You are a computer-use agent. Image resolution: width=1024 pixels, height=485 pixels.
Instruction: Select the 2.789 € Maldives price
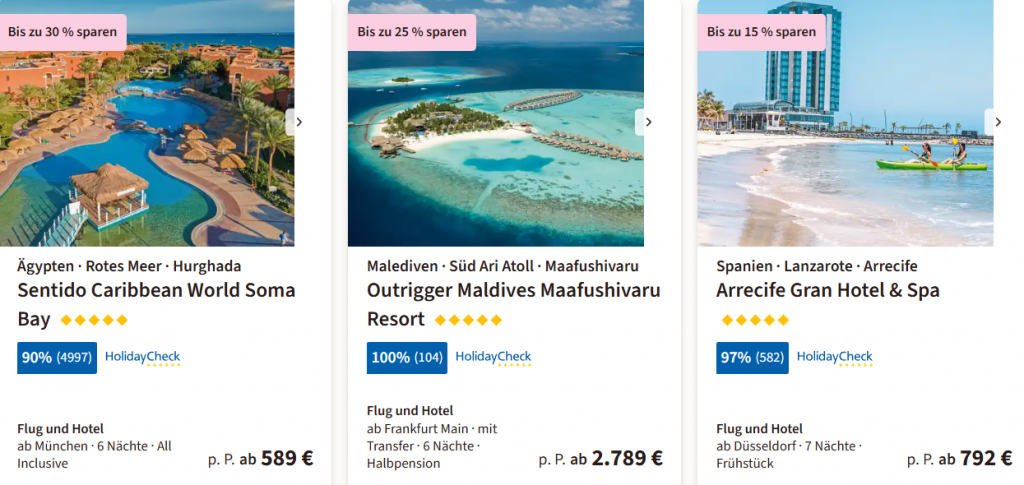(626, 458)
